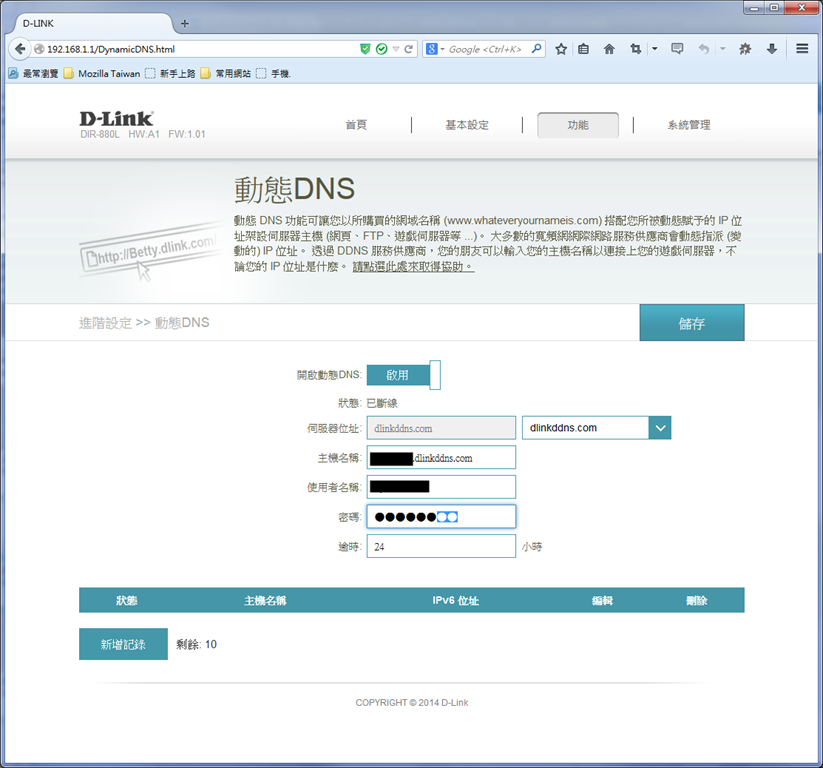Click the search magnifier icon
The image size is (823, 768).
click(x=536, y=49)
